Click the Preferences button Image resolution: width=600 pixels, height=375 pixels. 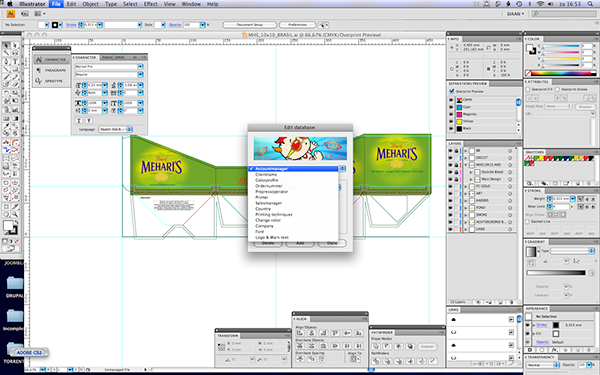pyautogui.click(x=298, y=25)
